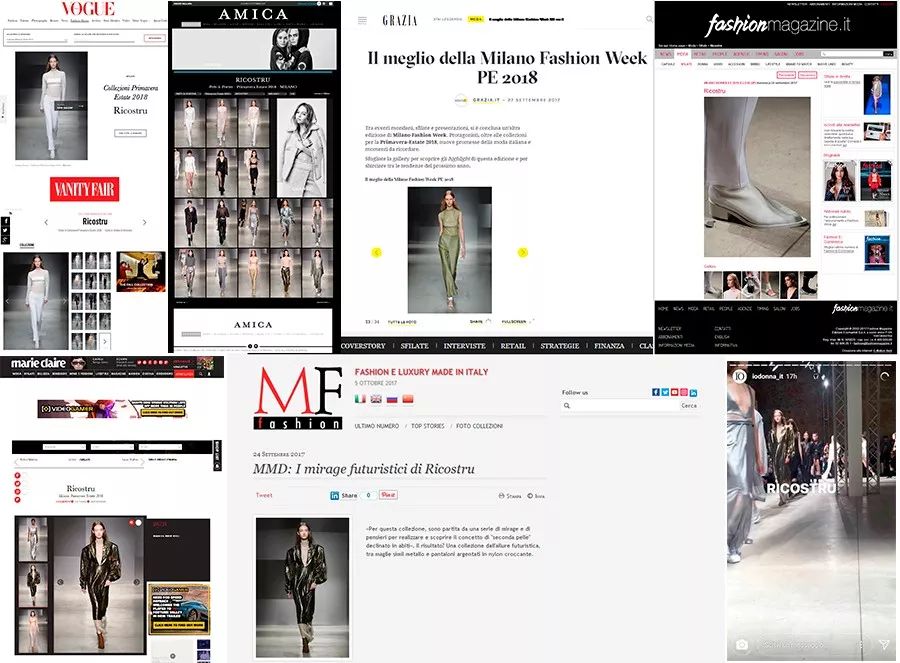Image resolution: width=900 pixels, height=663 pixels.
Task: Share Vanity Fair page on Google Plus
Action: point(5,239)
